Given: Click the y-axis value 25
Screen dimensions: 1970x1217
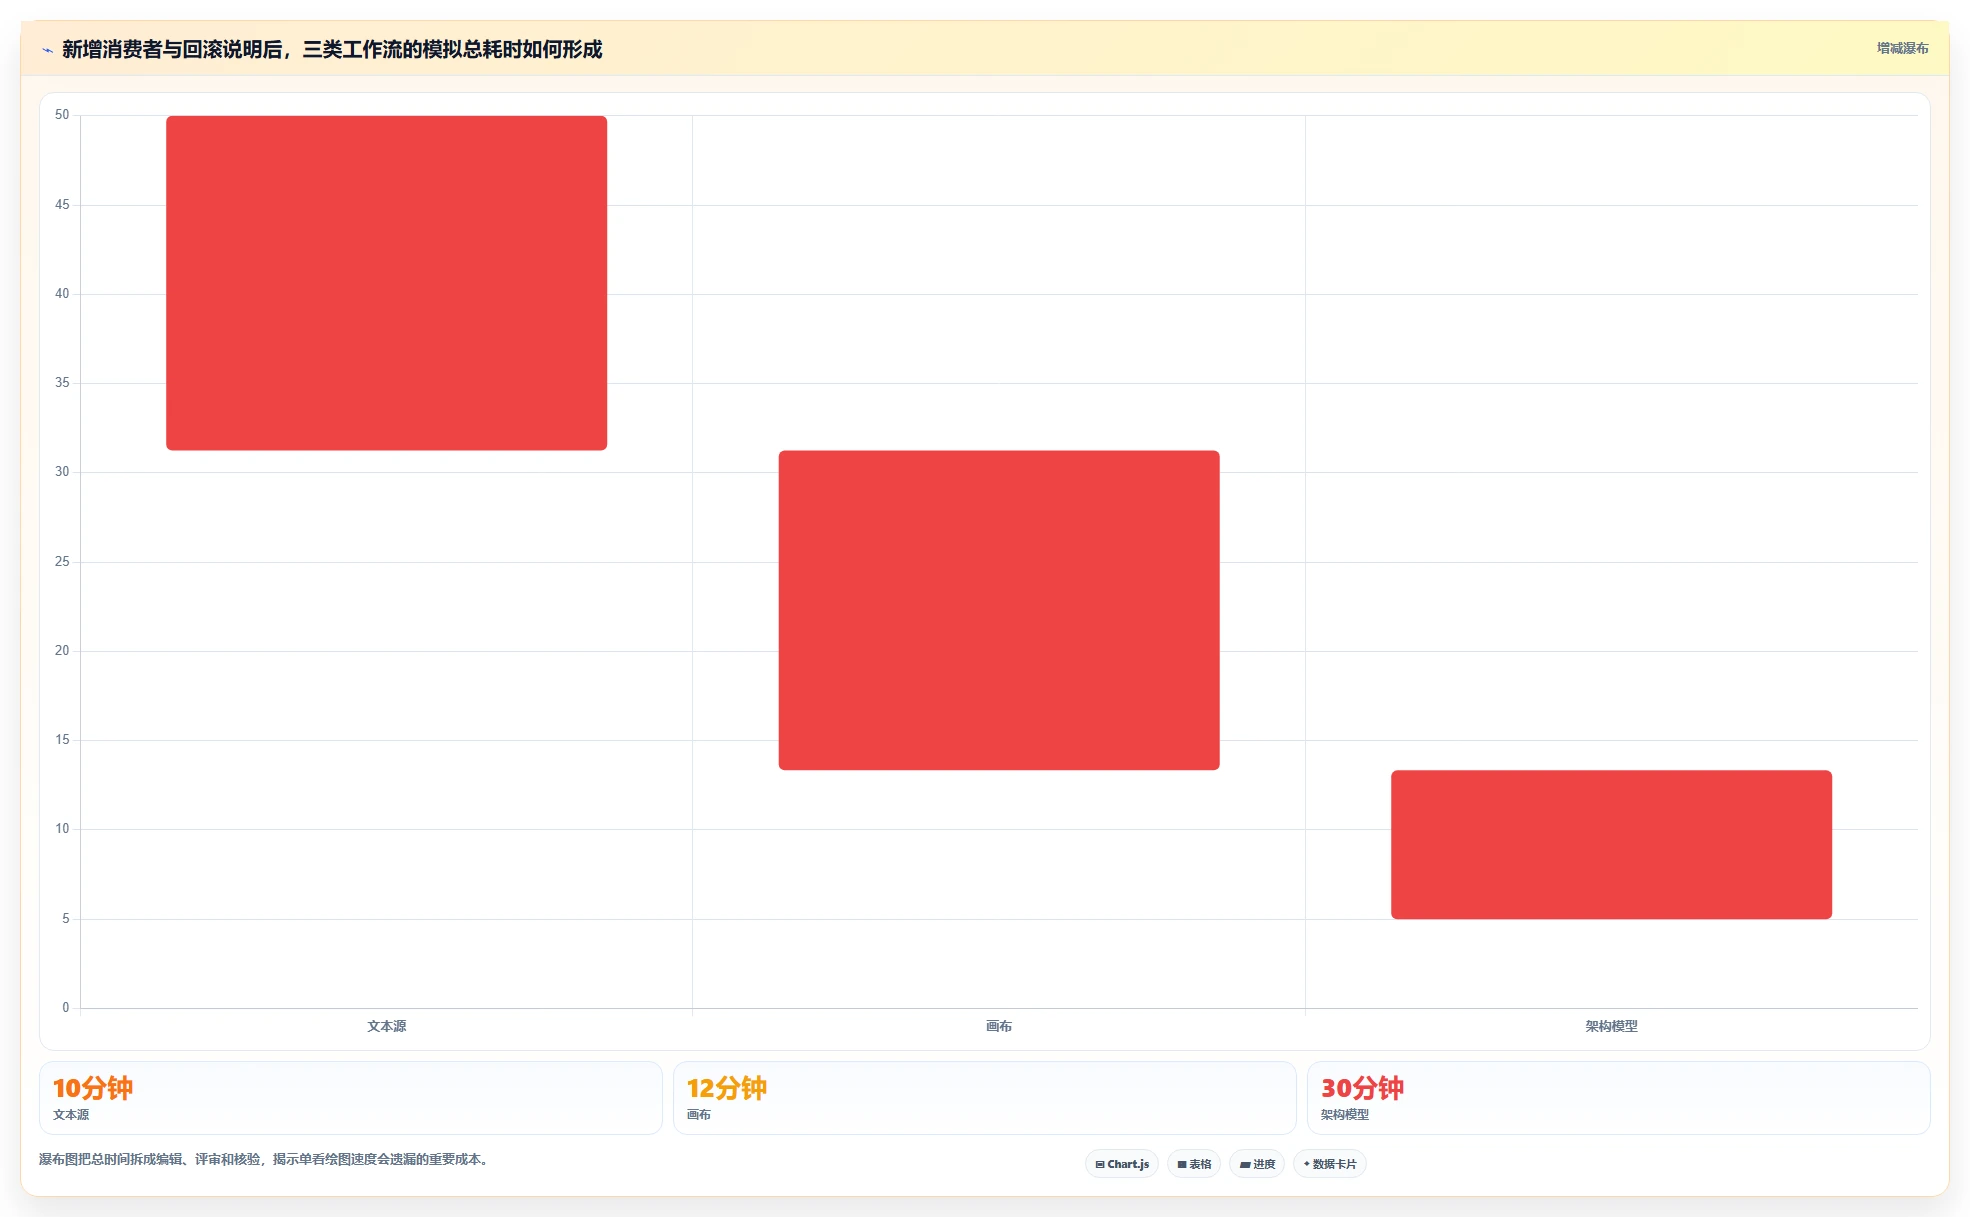Looking at the screenshot, I should tap(62, 562).
